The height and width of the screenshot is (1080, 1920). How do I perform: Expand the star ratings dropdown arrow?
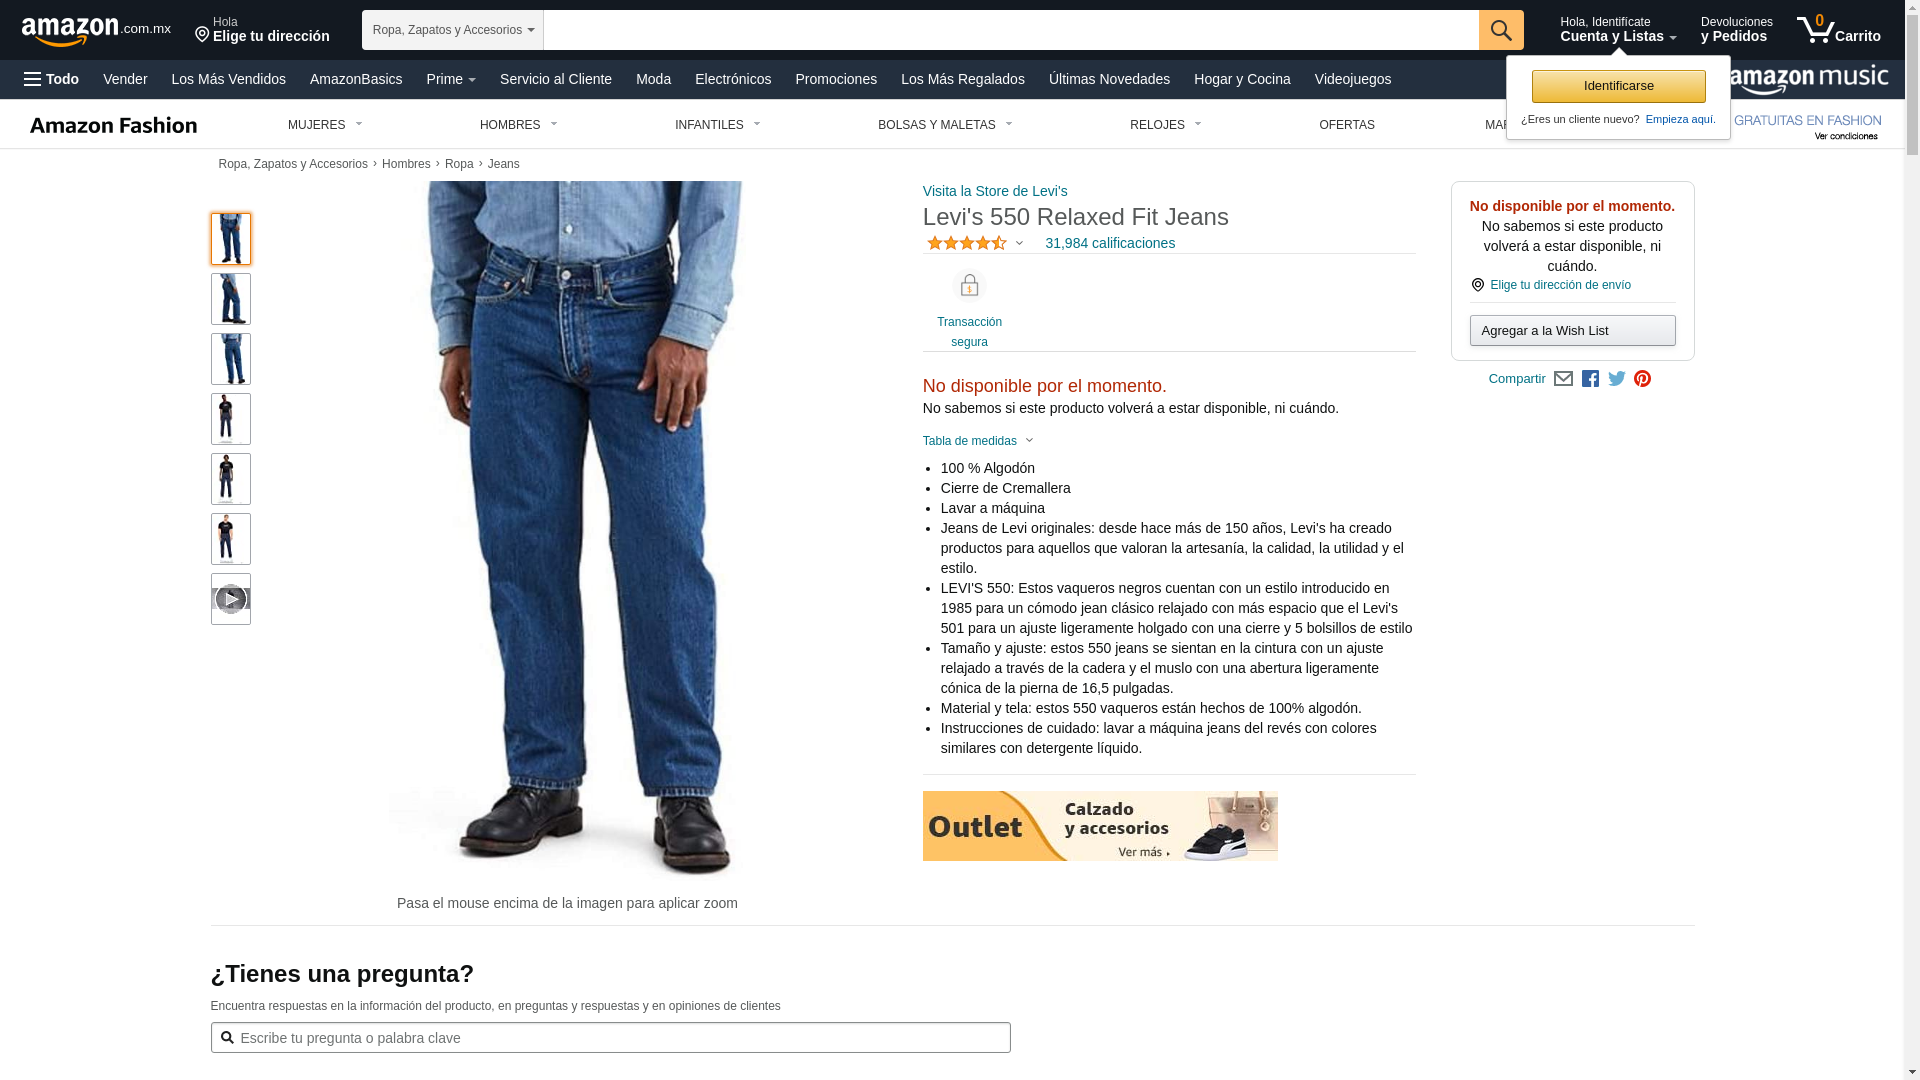point(1019,244)
